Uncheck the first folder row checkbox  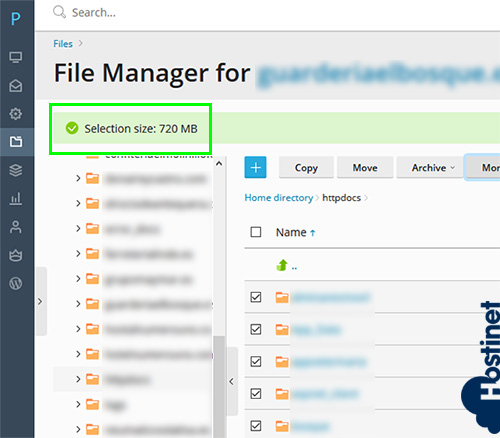[256, 297]
